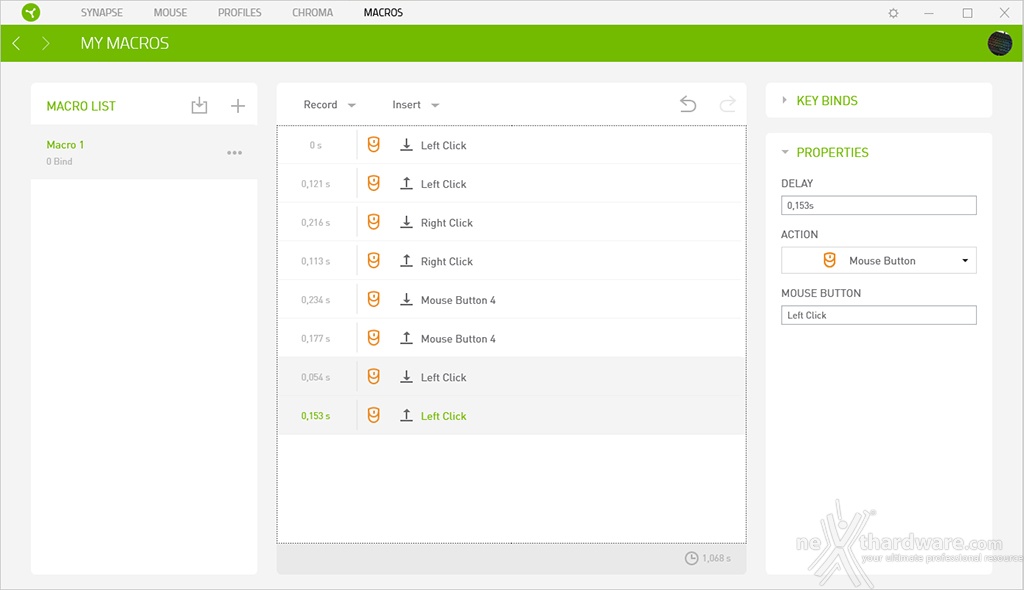
Task: Select the first Left Click press label
Action: click(443, 145)
